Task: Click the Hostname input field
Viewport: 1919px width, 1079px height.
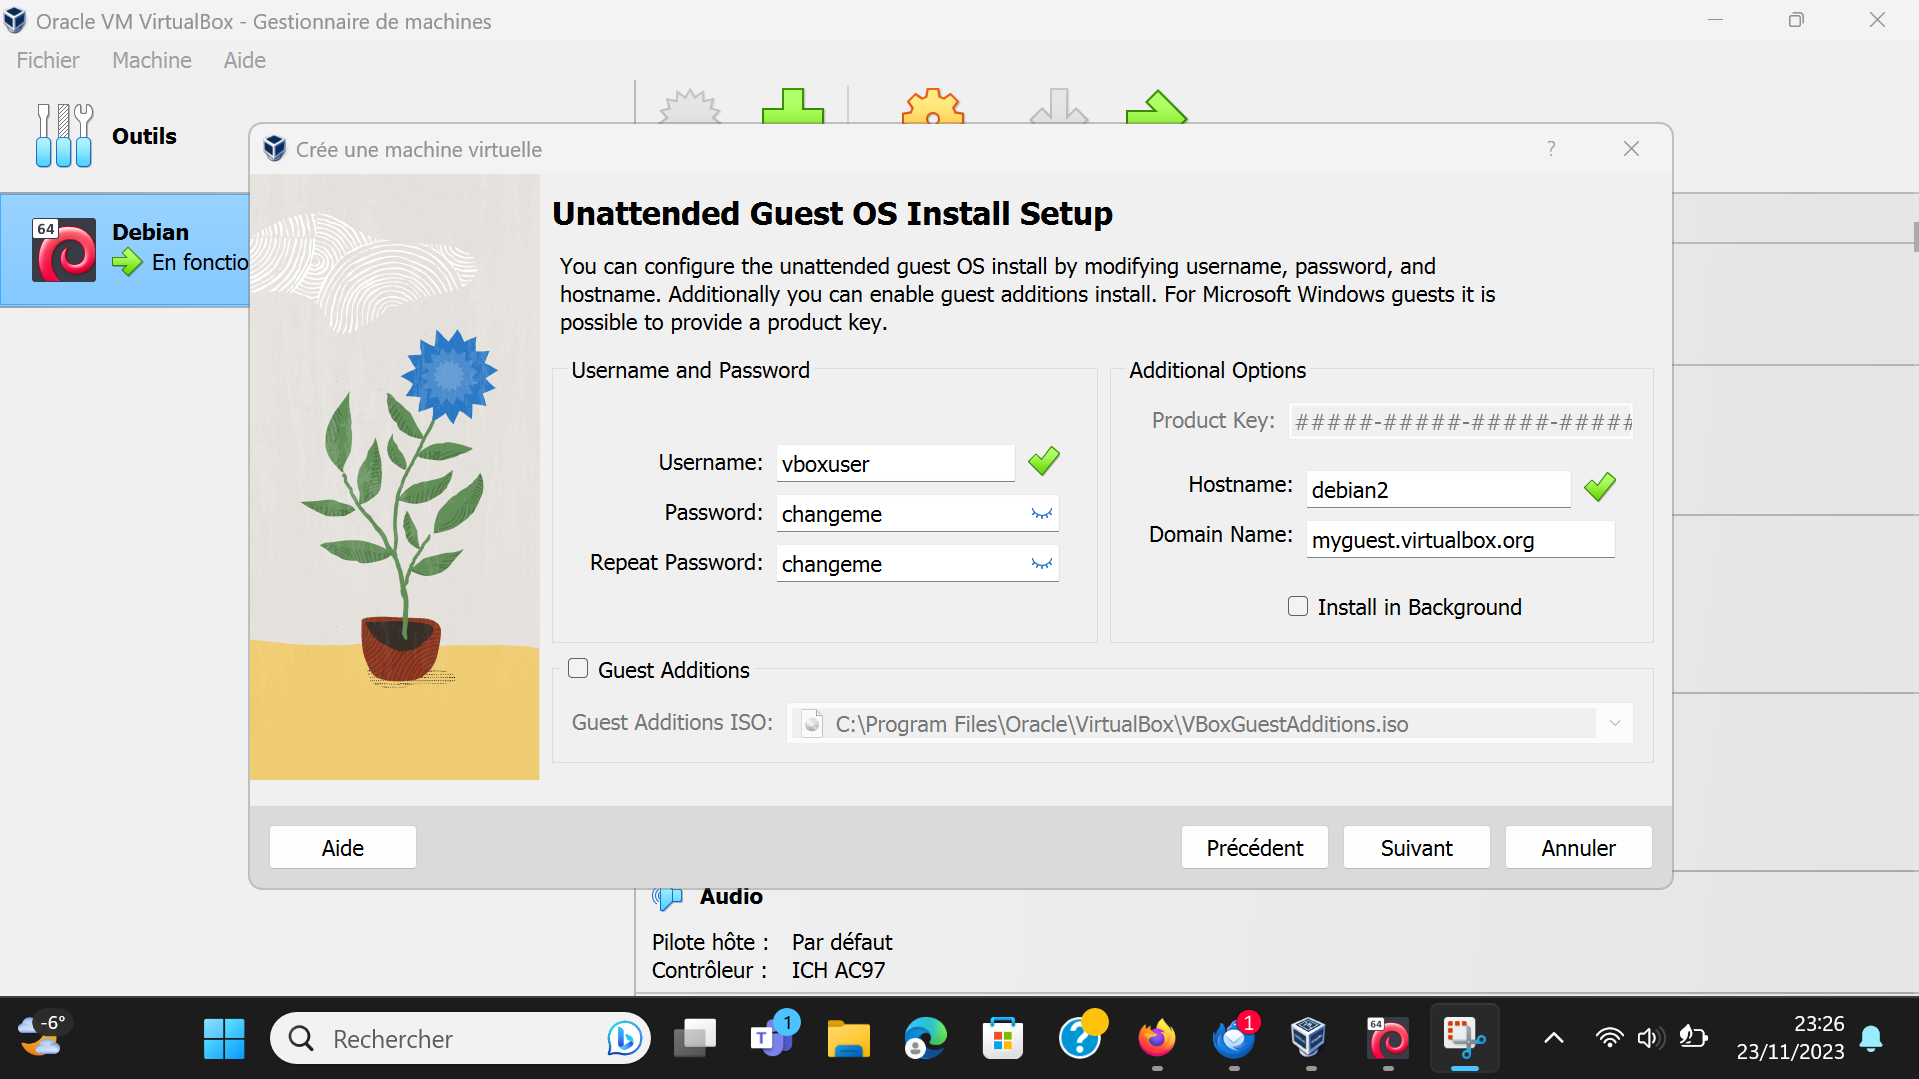Action: [x=1438, y=489]
